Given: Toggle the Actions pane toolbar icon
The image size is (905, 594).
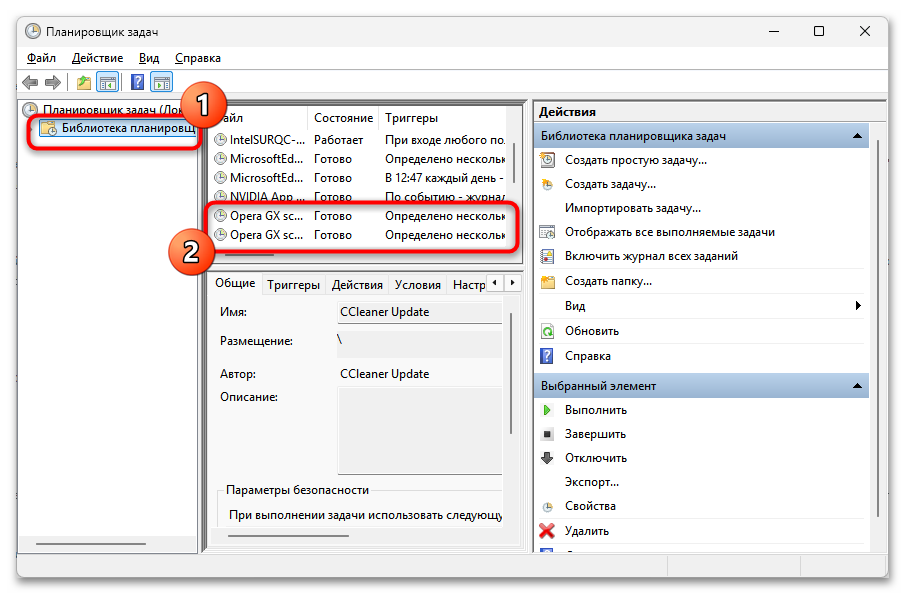Looking at the screenshot, I should pyautogui.click(x=162, y=83).
